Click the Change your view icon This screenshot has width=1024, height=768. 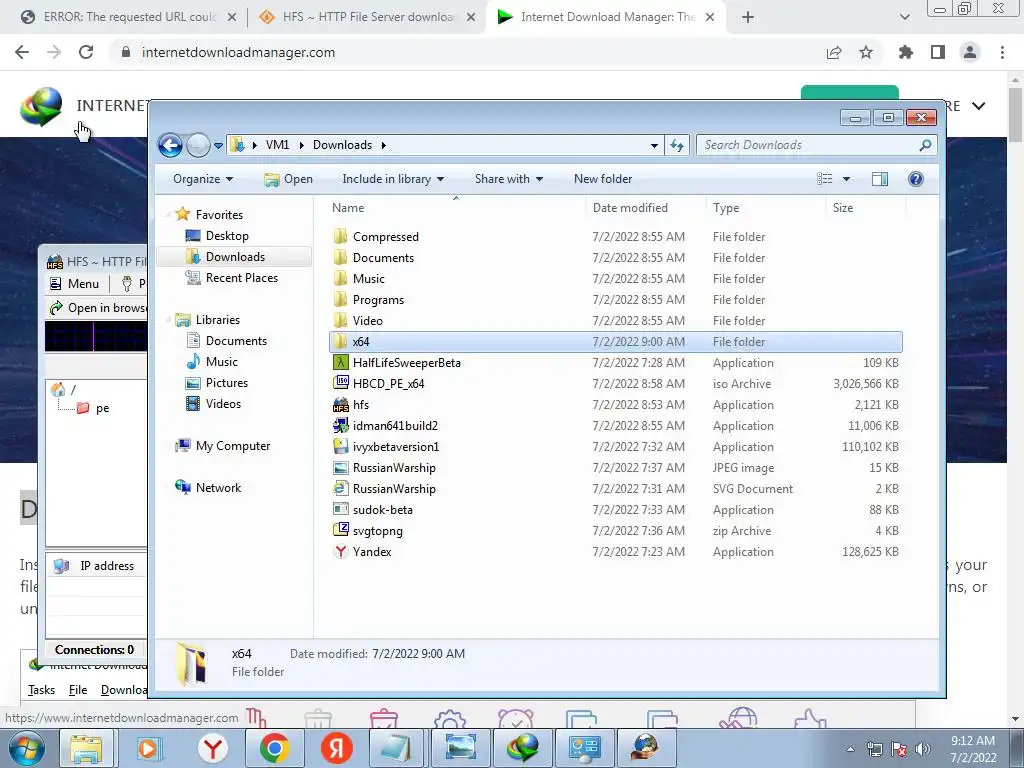click(x=825, y=179)
